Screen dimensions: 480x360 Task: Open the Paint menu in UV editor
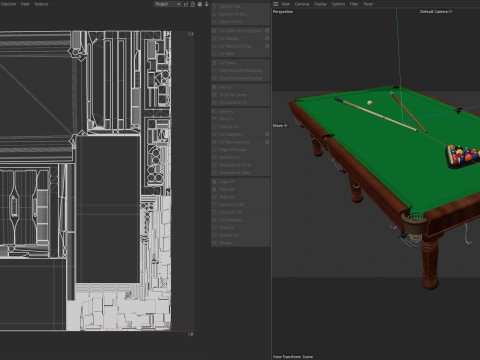[25, 4]
